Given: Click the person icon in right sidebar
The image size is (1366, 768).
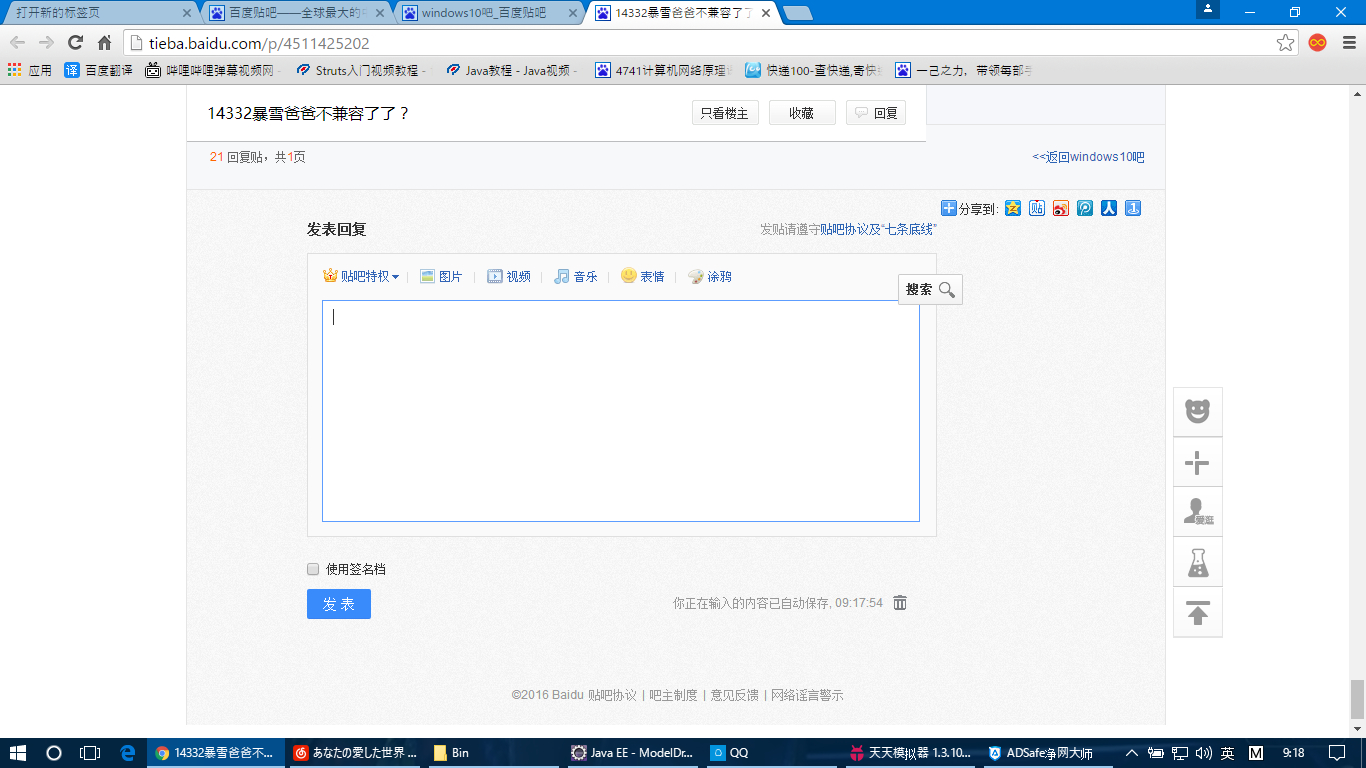Looking at the screenshot, I should point(1197,512).
